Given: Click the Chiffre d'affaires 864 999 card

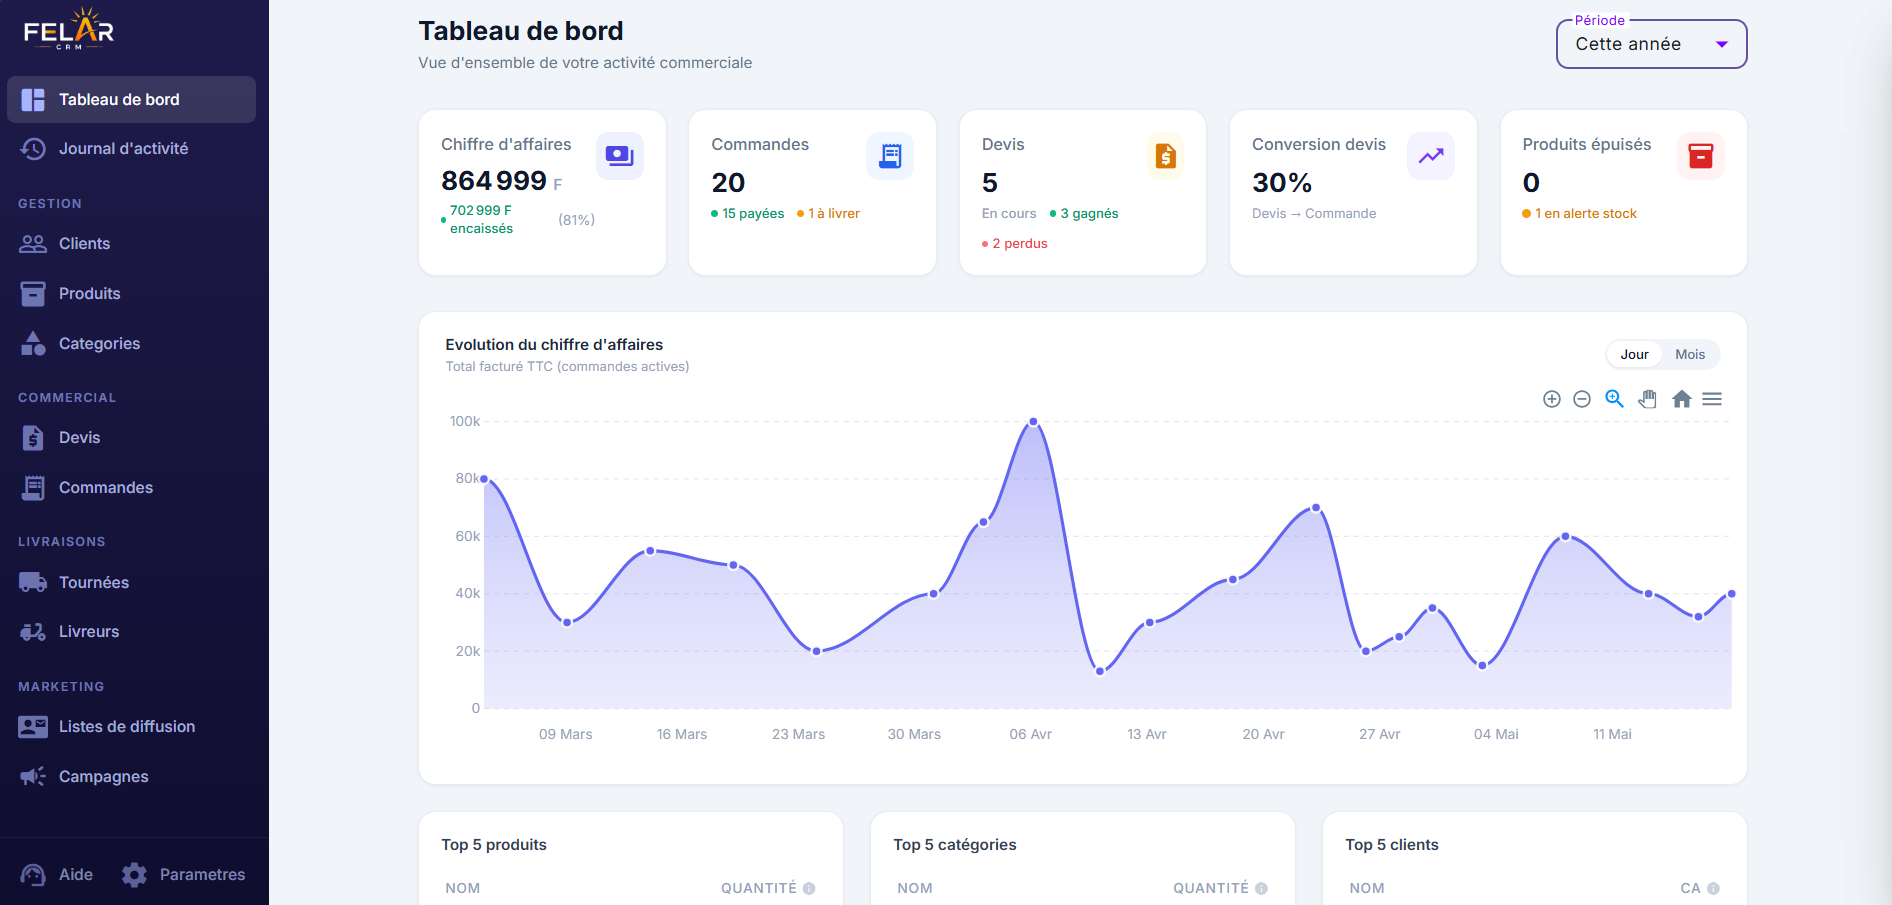Looking at the screenshot, I should 542,193.
